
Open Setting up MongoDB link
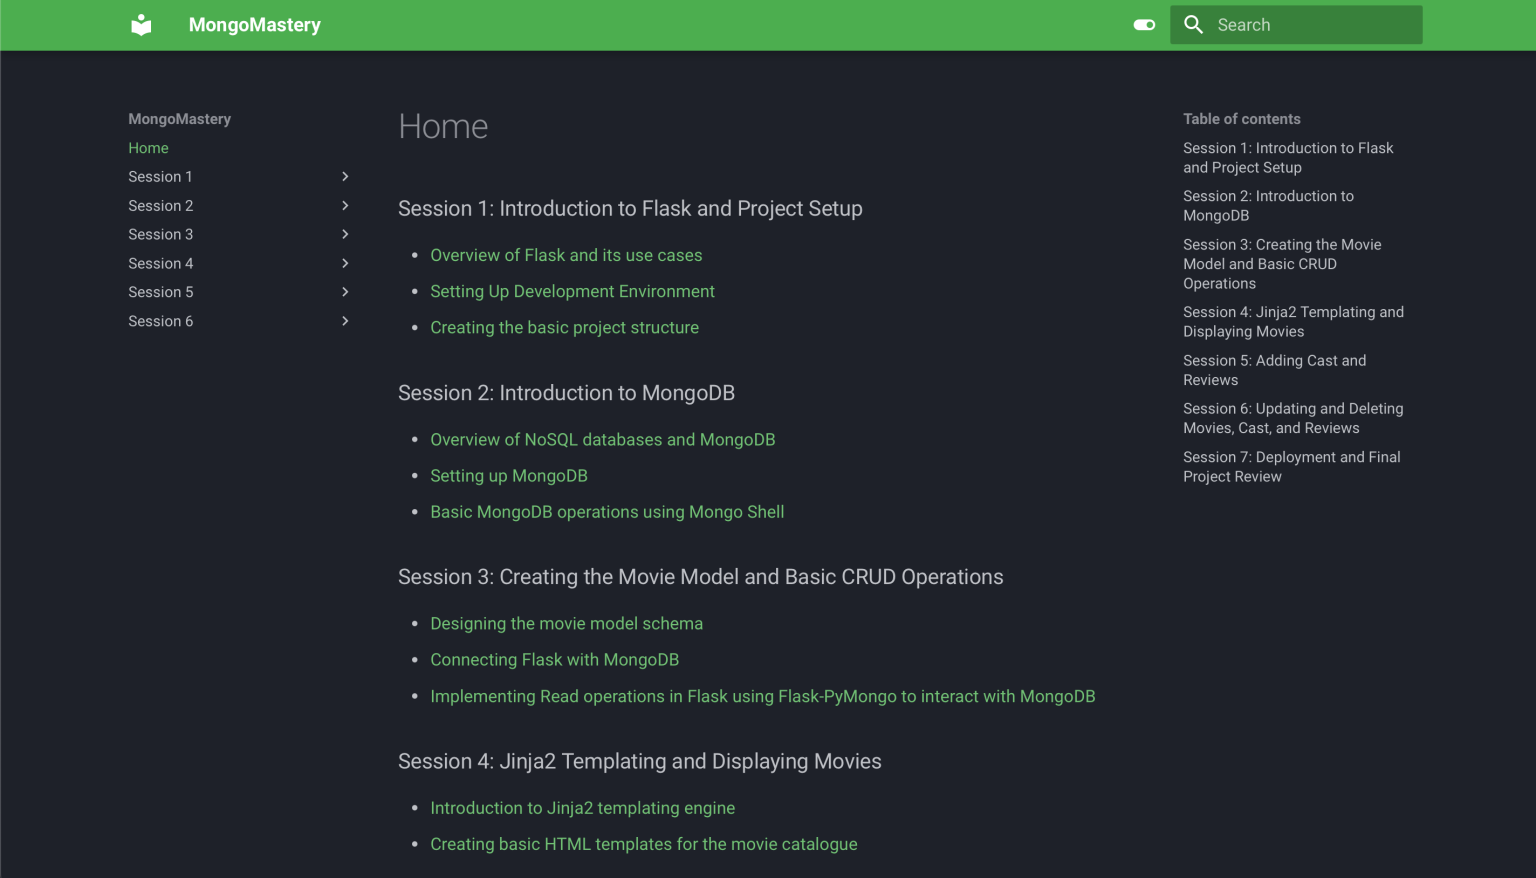(508, 476)
